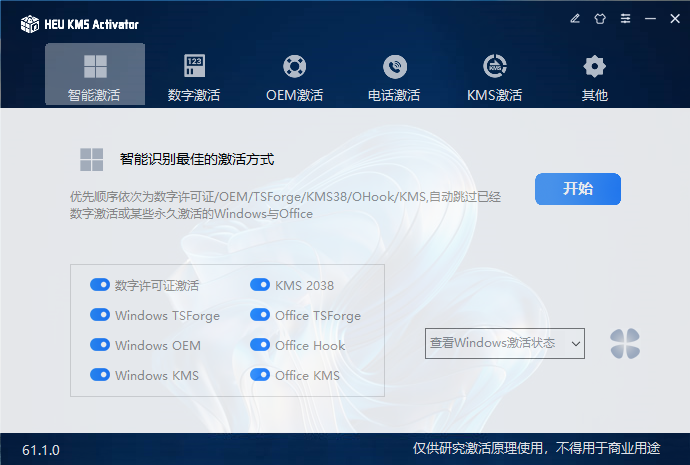
Task: Disable the Windows TSForge switch
Action: point(100,315)
